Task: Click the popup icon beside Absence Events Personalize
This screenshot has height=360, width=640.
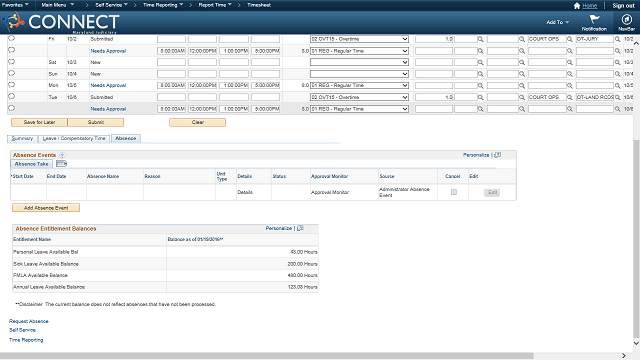Action: pyautogui.click(x=498, y=155)
